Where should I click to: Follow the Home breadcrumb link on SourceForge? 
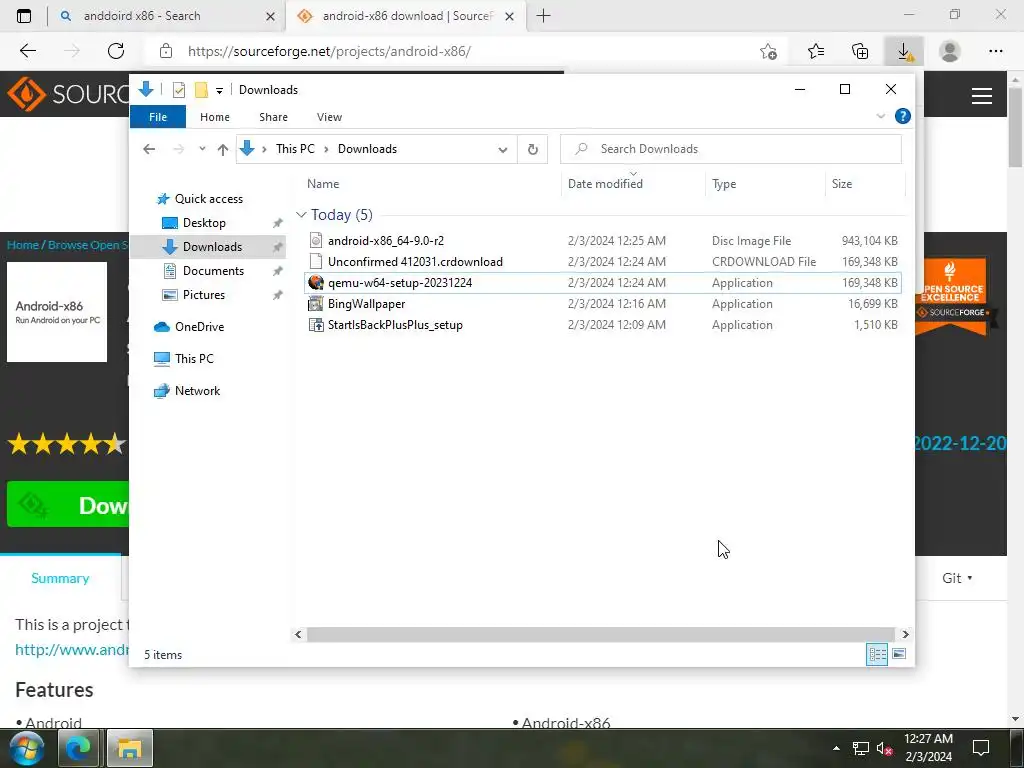(23, 245)
